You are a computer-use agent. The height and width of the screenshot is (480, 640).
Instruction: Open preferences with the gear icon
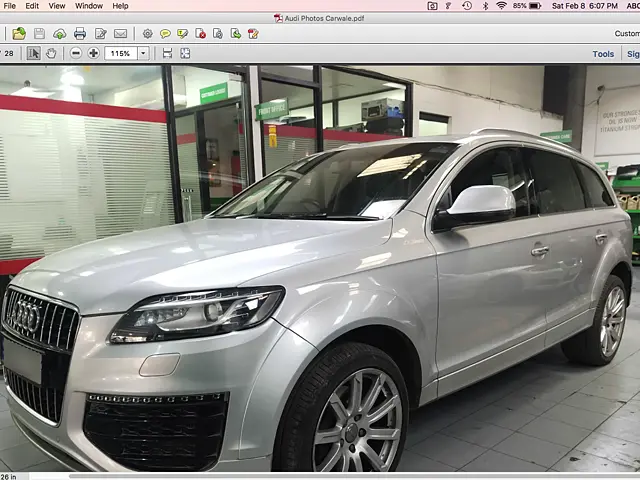coord(148,34)
